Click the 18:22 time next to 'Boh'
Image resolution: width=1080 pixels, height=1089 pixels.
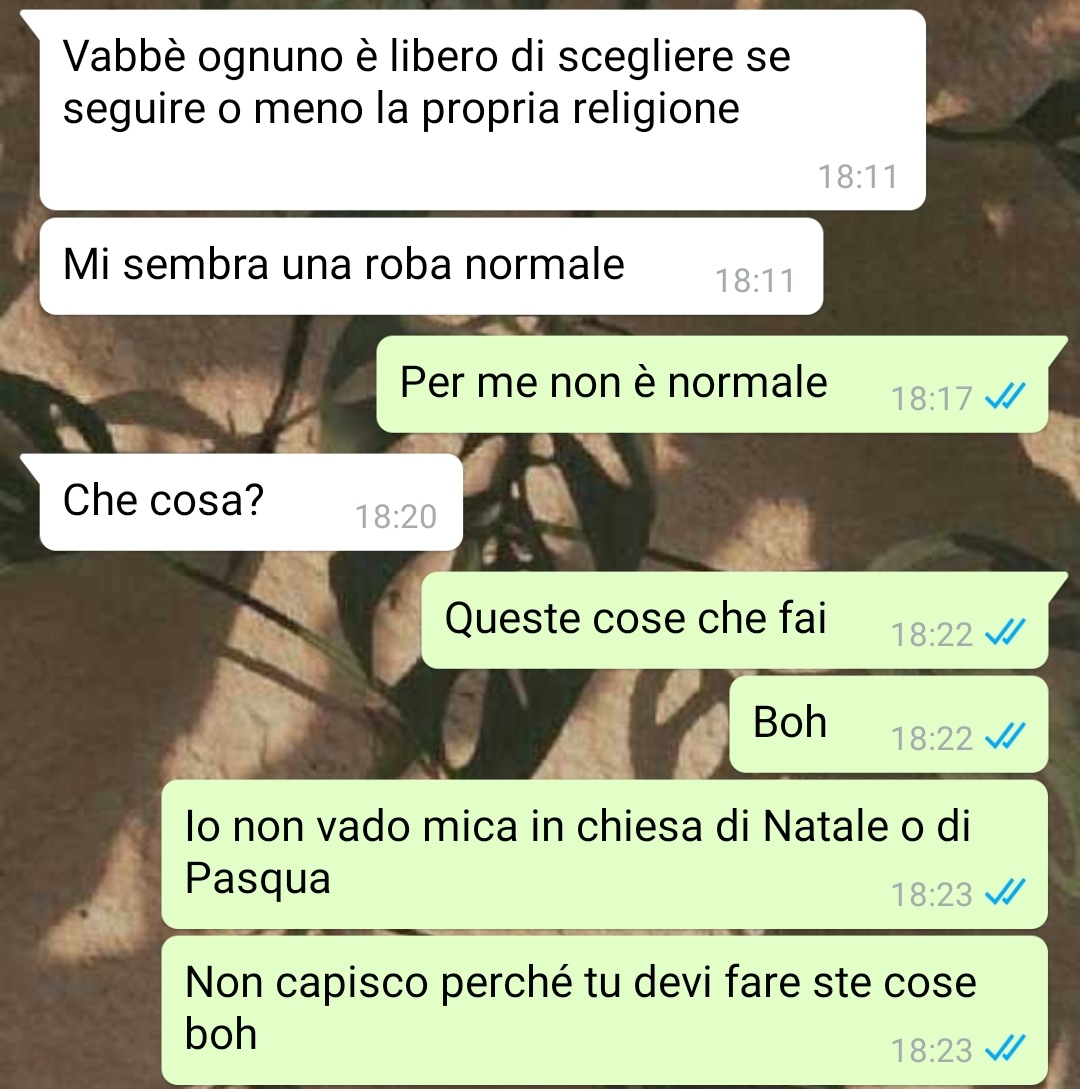click(931, 738)
